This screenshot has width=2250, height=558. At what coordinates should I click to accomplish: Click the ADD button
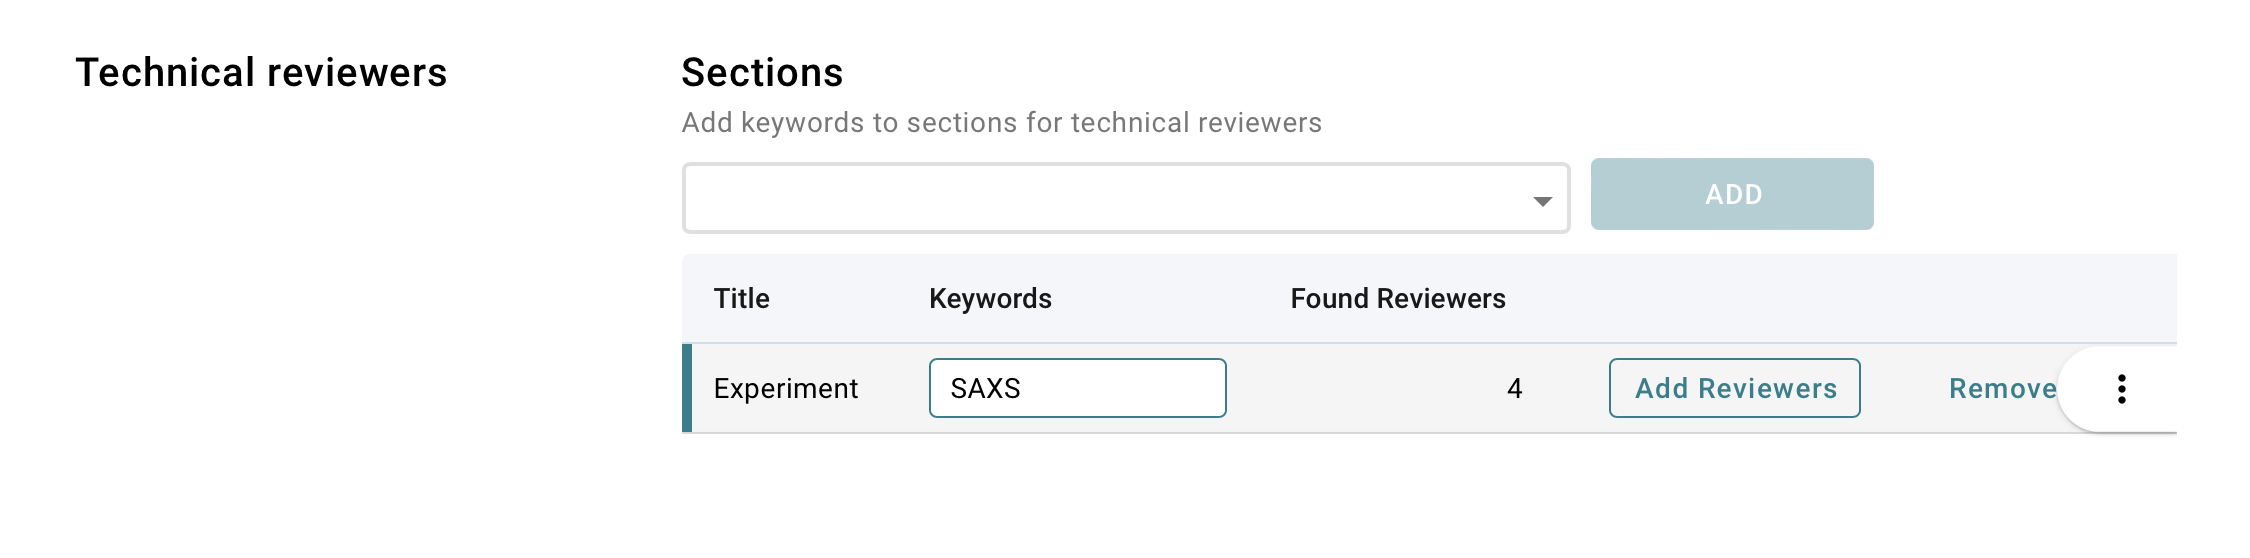tap(1732, 194)
